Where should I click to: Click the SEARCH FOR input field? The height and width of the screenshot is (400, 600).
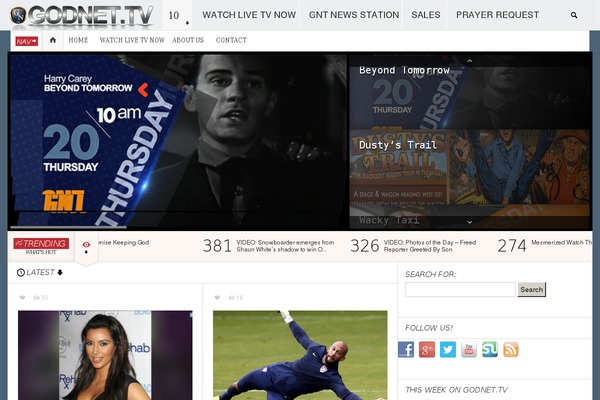460,289
